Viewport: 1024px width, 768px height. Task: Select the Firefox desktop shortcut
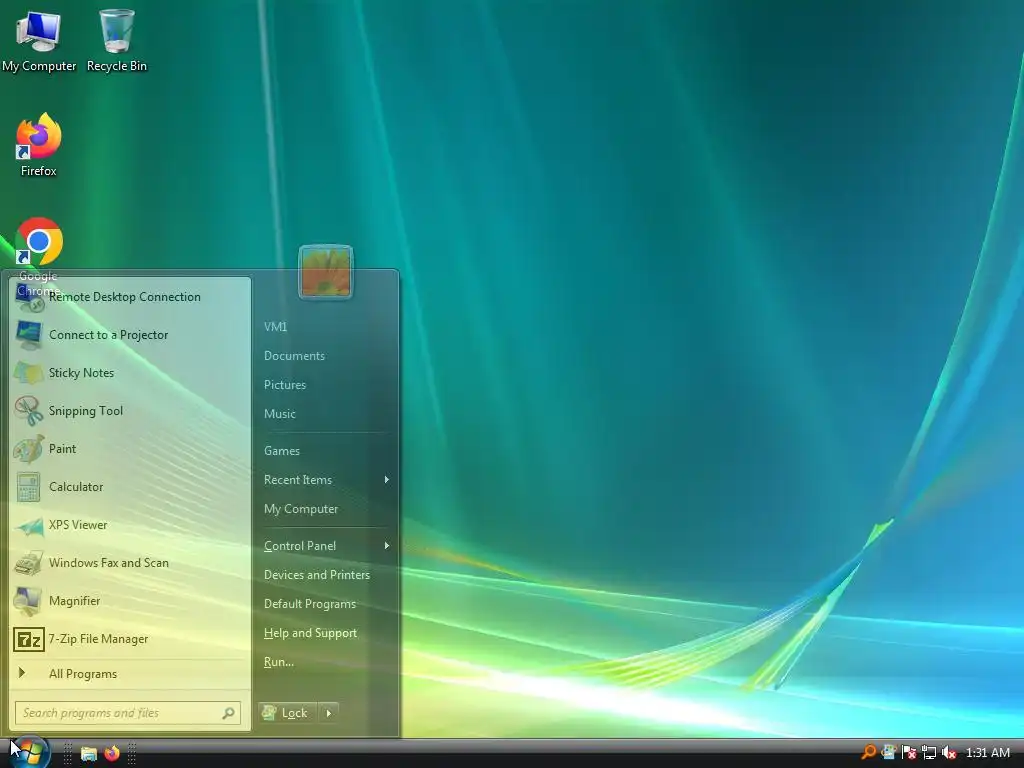click(x=39, y=145)
